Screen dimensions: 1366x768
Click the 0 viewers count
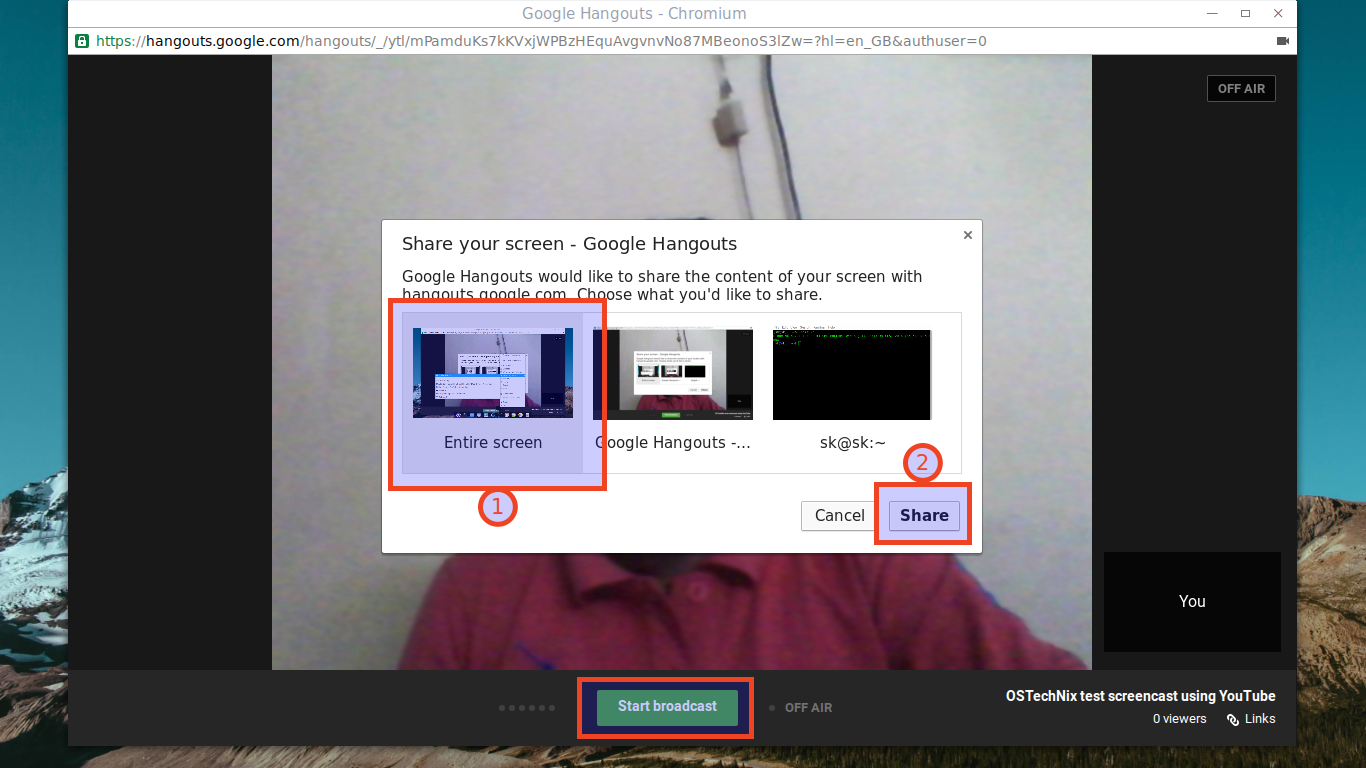[x=1179, y=719]
